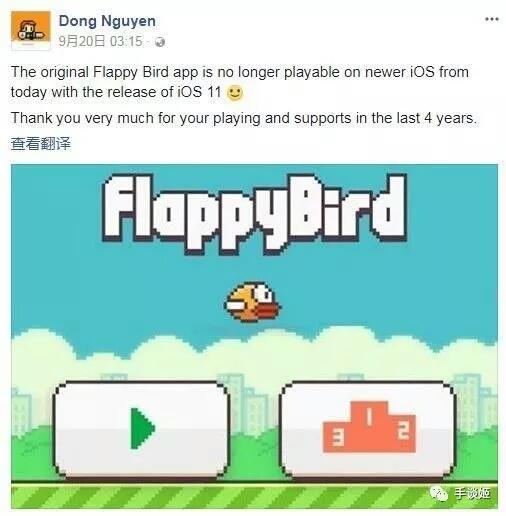This screenshot has width=506, height=516.
Task: Click the red podium ranking icon
Action: coord(369,427)
